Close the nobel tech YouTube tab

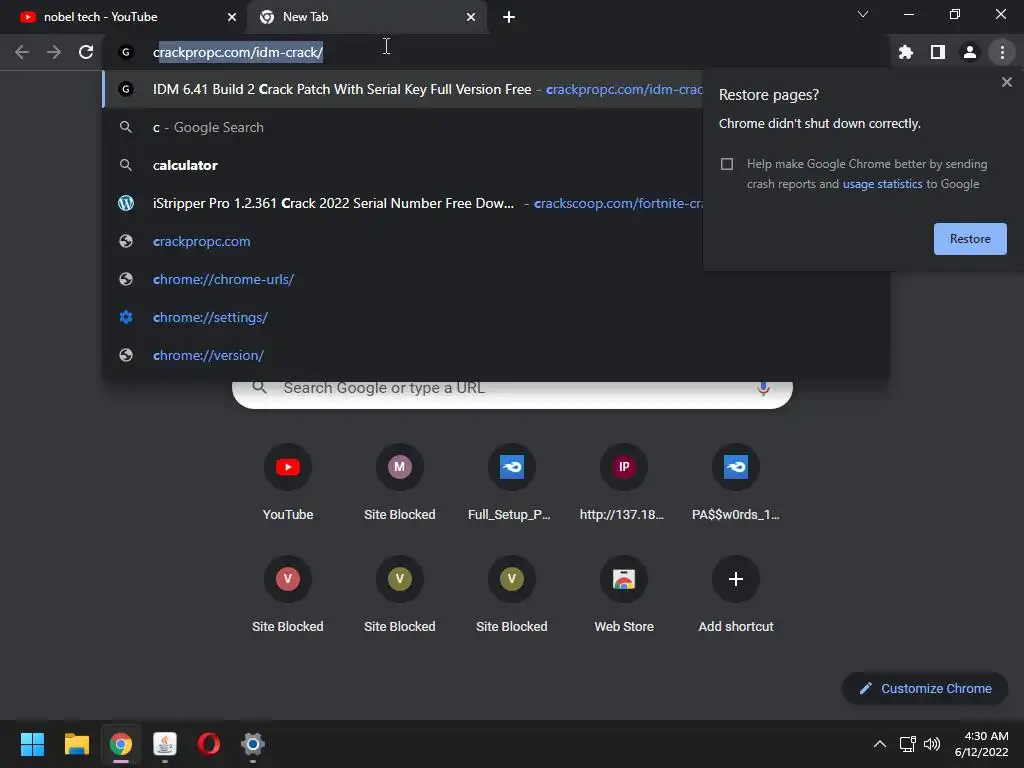(231, 17)
